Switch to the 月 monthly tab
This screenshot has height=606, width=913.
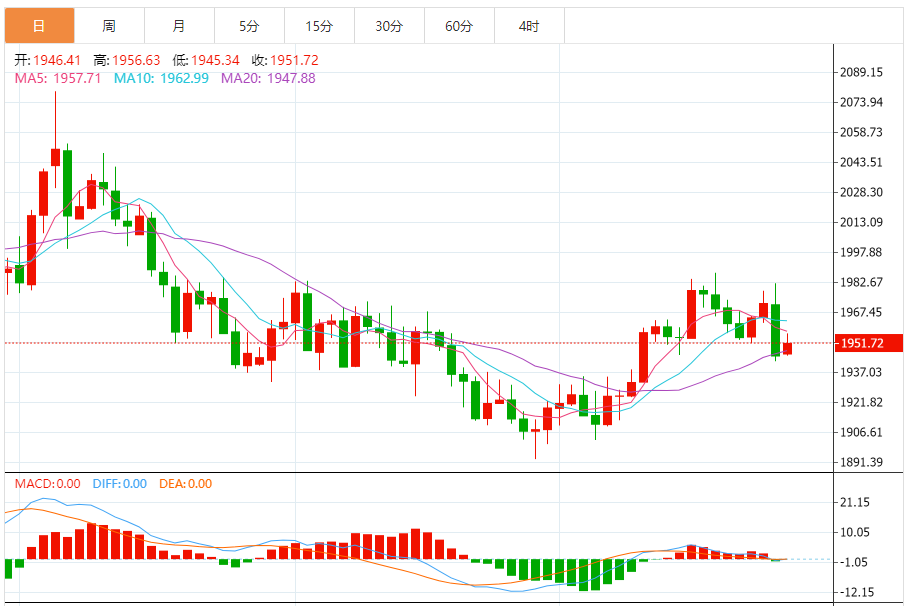click(x=179, y=26)
